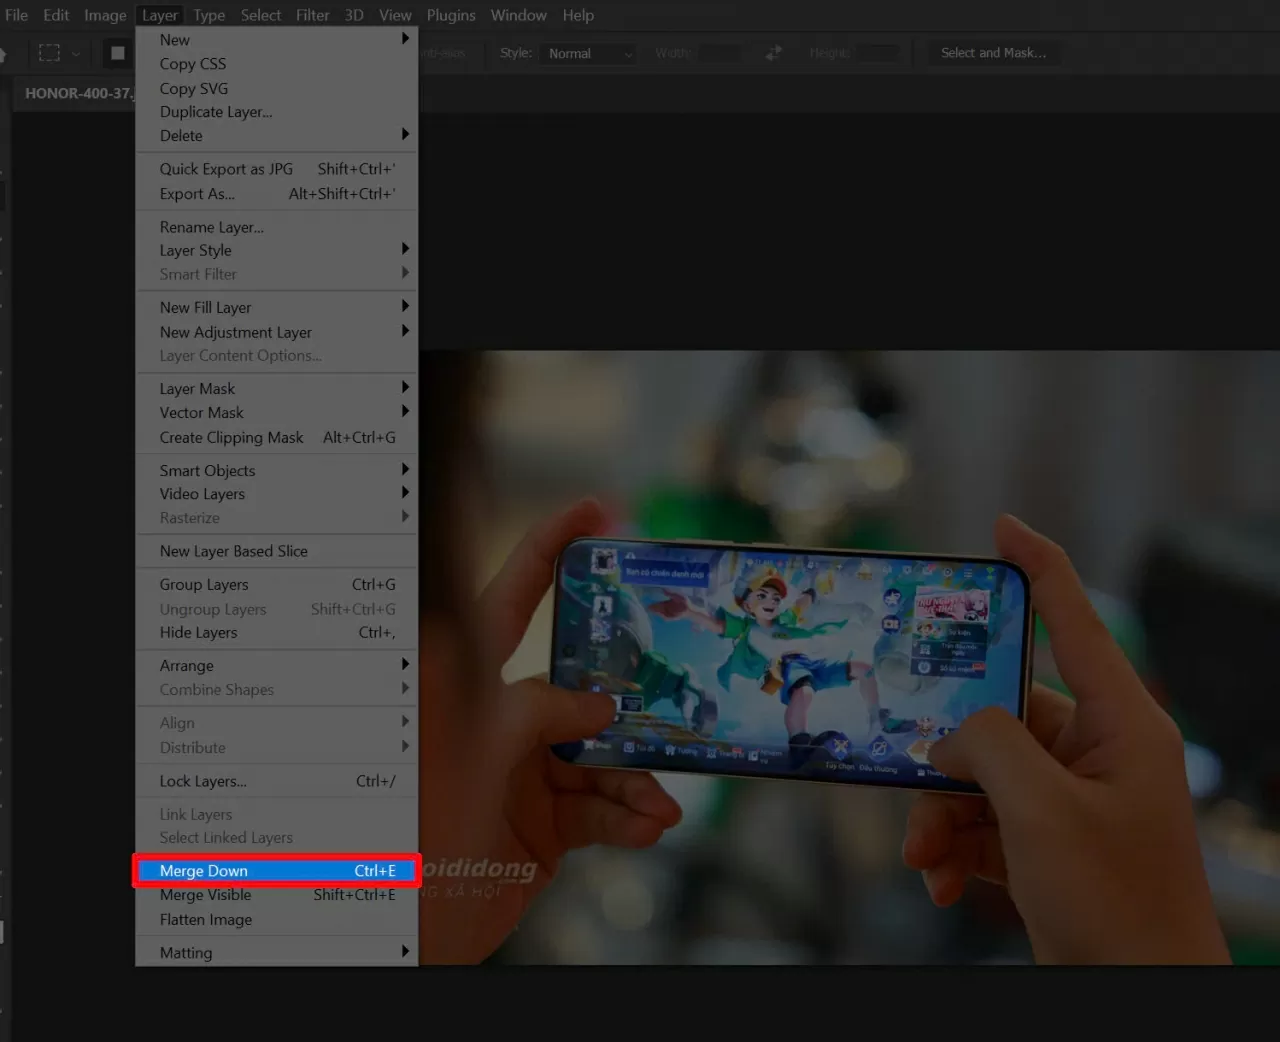Open the Style dropdown set to Normal
The width and height of the screenshot is (1280, 1042).
[x=589, y=53]
